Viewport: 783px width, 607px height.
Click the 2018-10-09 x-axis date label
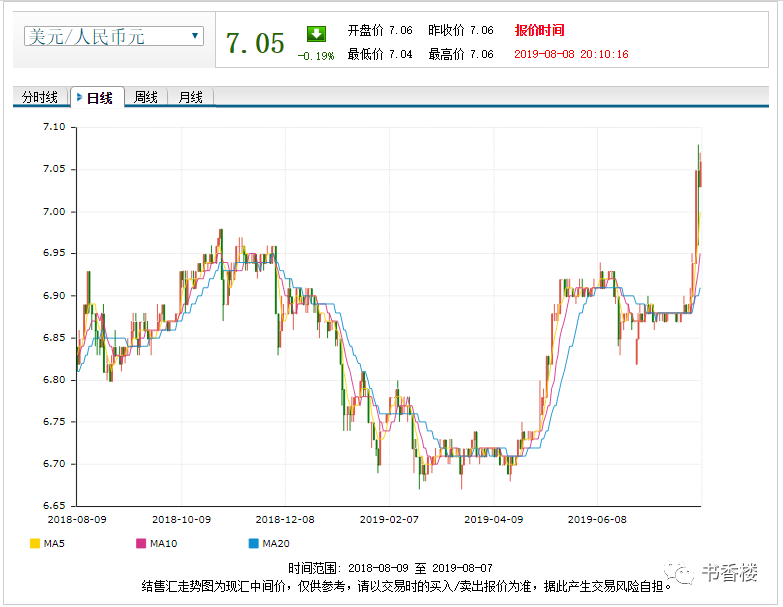click(x=181, y=519)
